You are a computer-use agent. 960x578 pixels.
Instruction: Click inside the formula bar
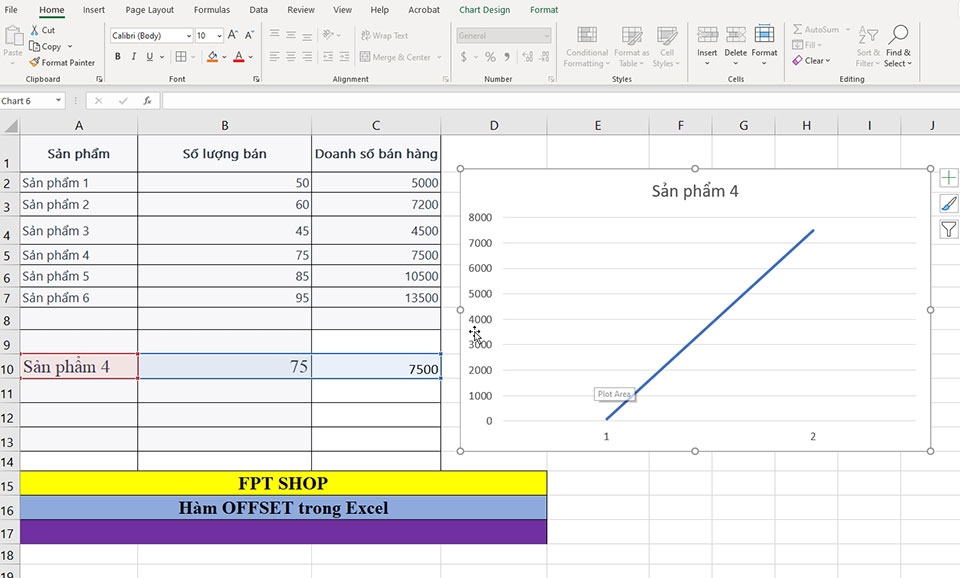click(560, 101)
